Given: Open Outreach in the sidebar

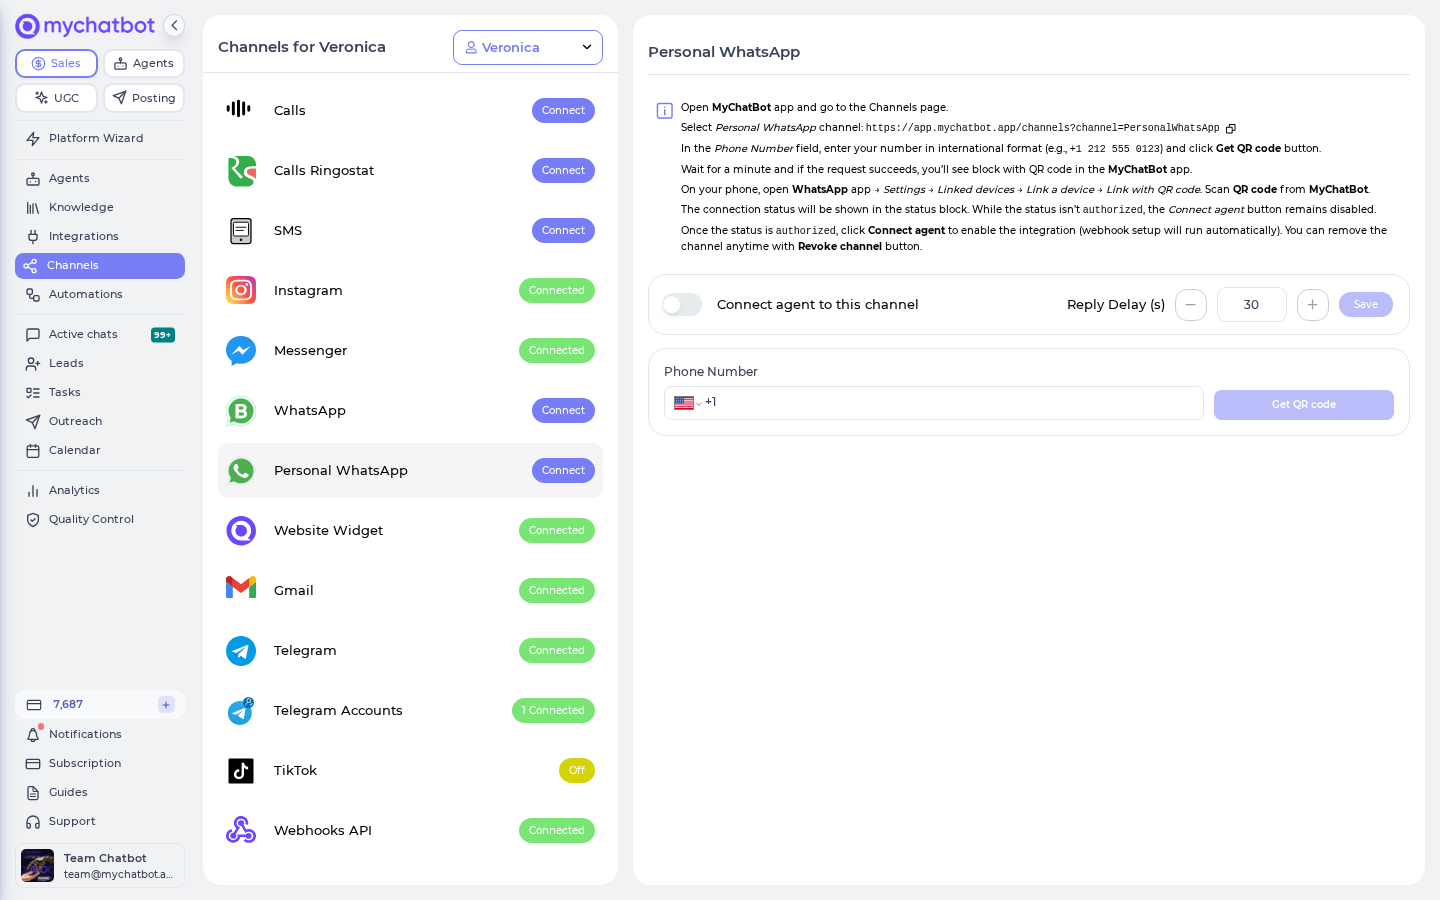Looking at the screenshot, I should (x=100, y=422).
